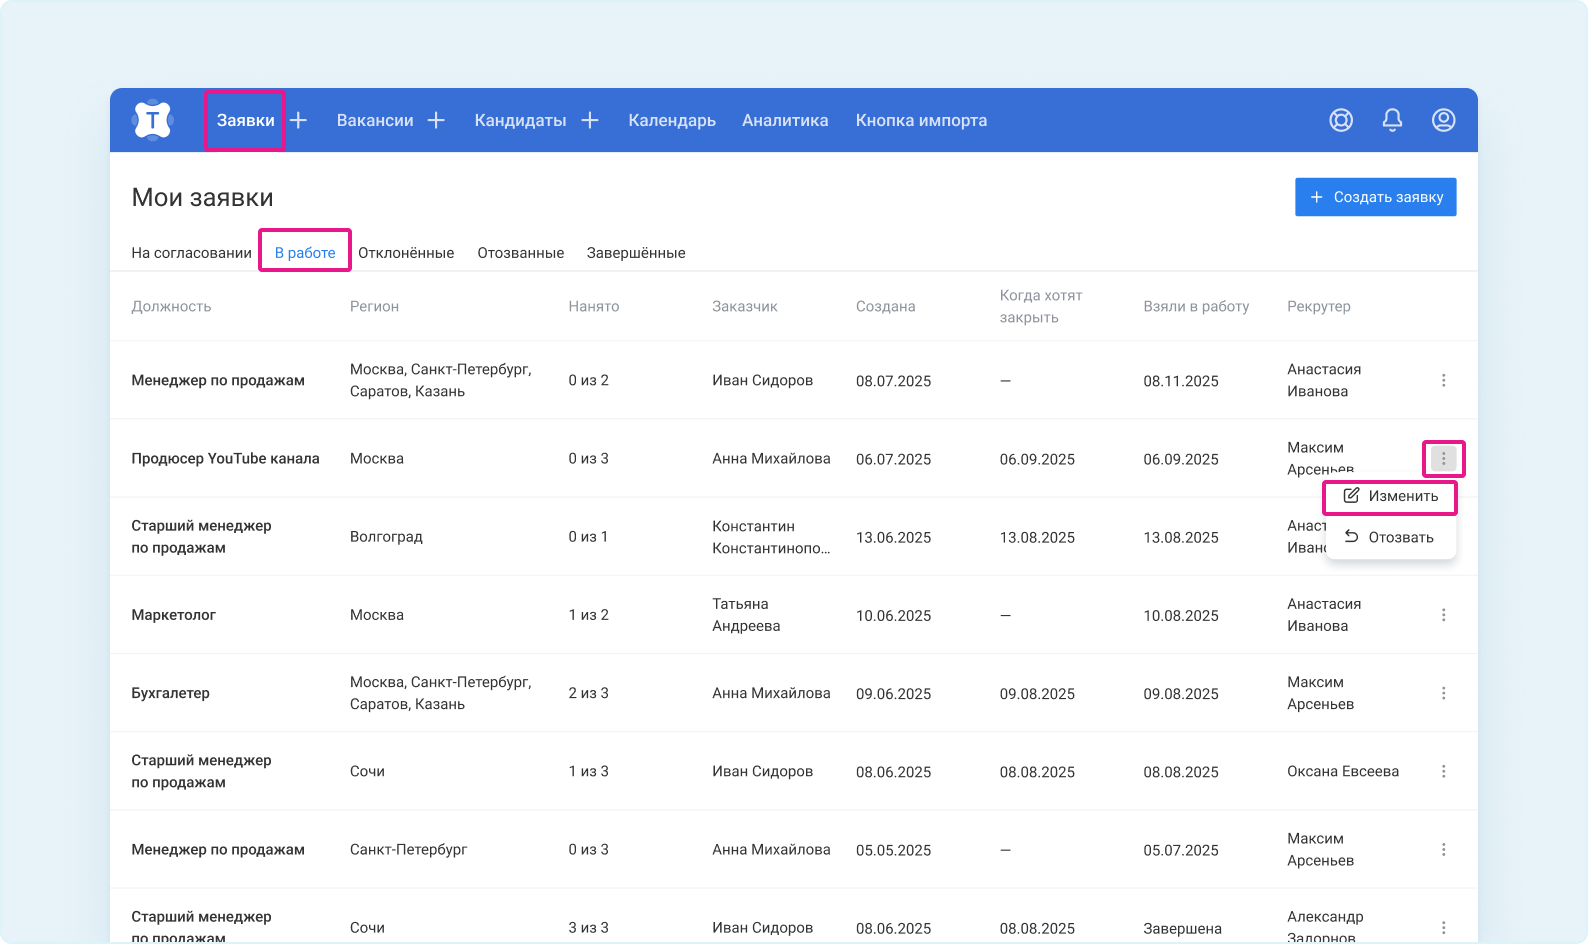The image size is (1588, 944).
Task: Click the plus icon next to Вакансии
Action: pos(436,120)
